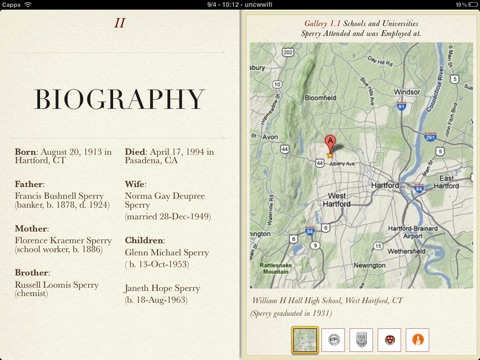Tap the I-291 highway shield on map
This screenshot has width=480, height=360.
(430, 136)
